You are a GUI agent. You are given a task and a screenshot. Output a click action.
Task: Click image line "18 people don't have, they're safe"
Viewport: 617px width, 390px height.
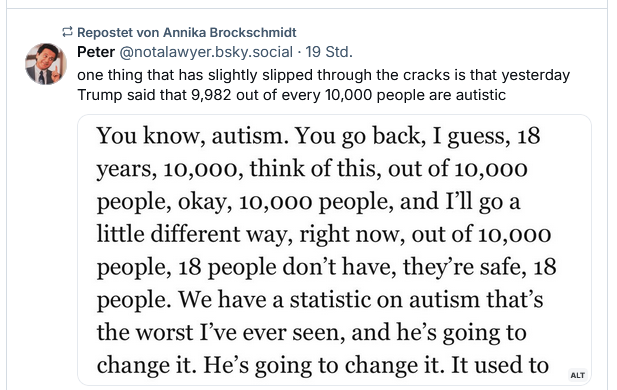[x=327, y=267]
